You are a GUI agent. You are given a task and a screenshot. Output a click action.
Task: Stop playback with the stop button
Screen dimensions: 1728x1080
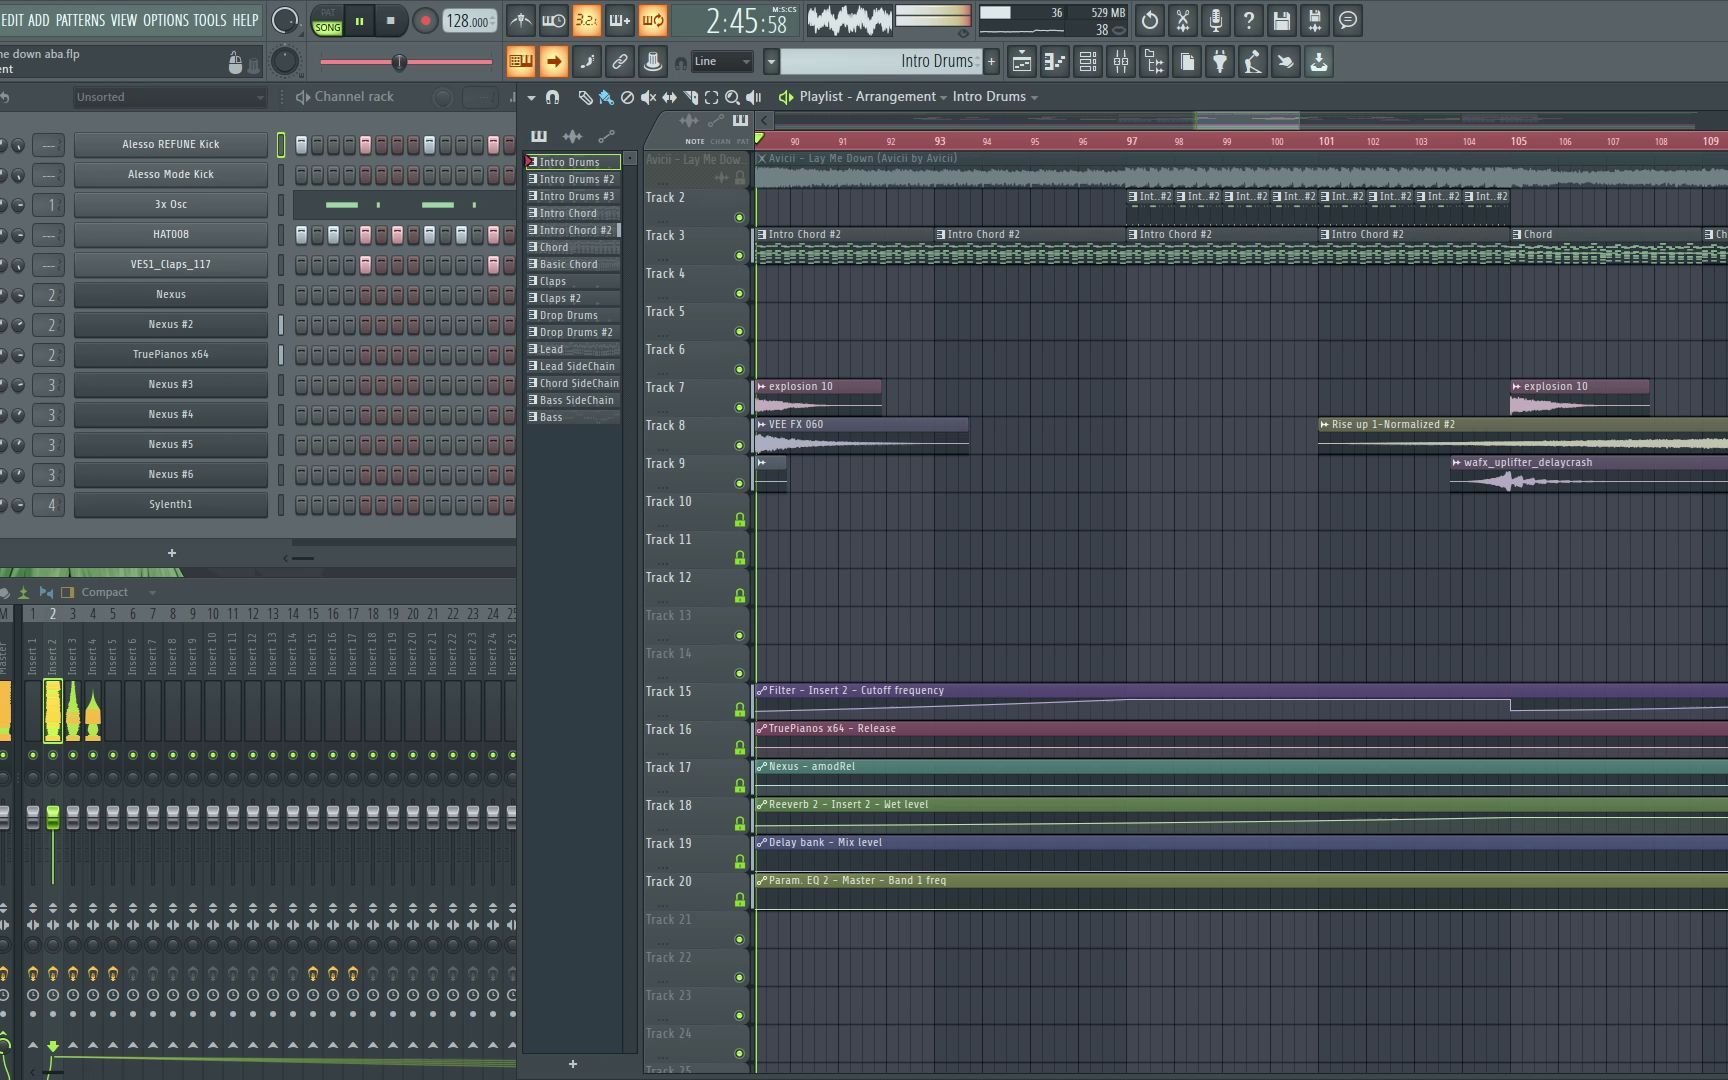(x=391, y=20)
